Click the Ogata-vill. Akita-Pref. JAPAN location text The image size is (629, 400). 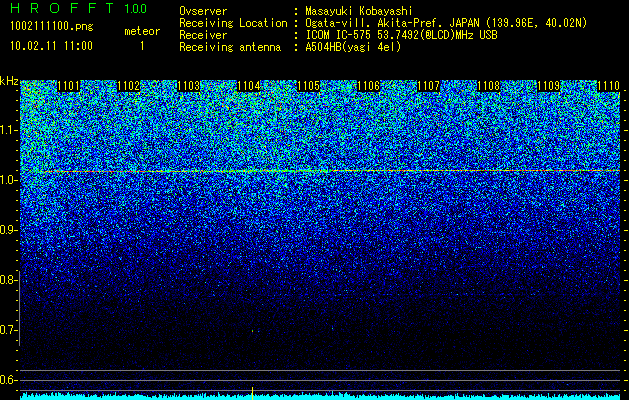[446, 23]
